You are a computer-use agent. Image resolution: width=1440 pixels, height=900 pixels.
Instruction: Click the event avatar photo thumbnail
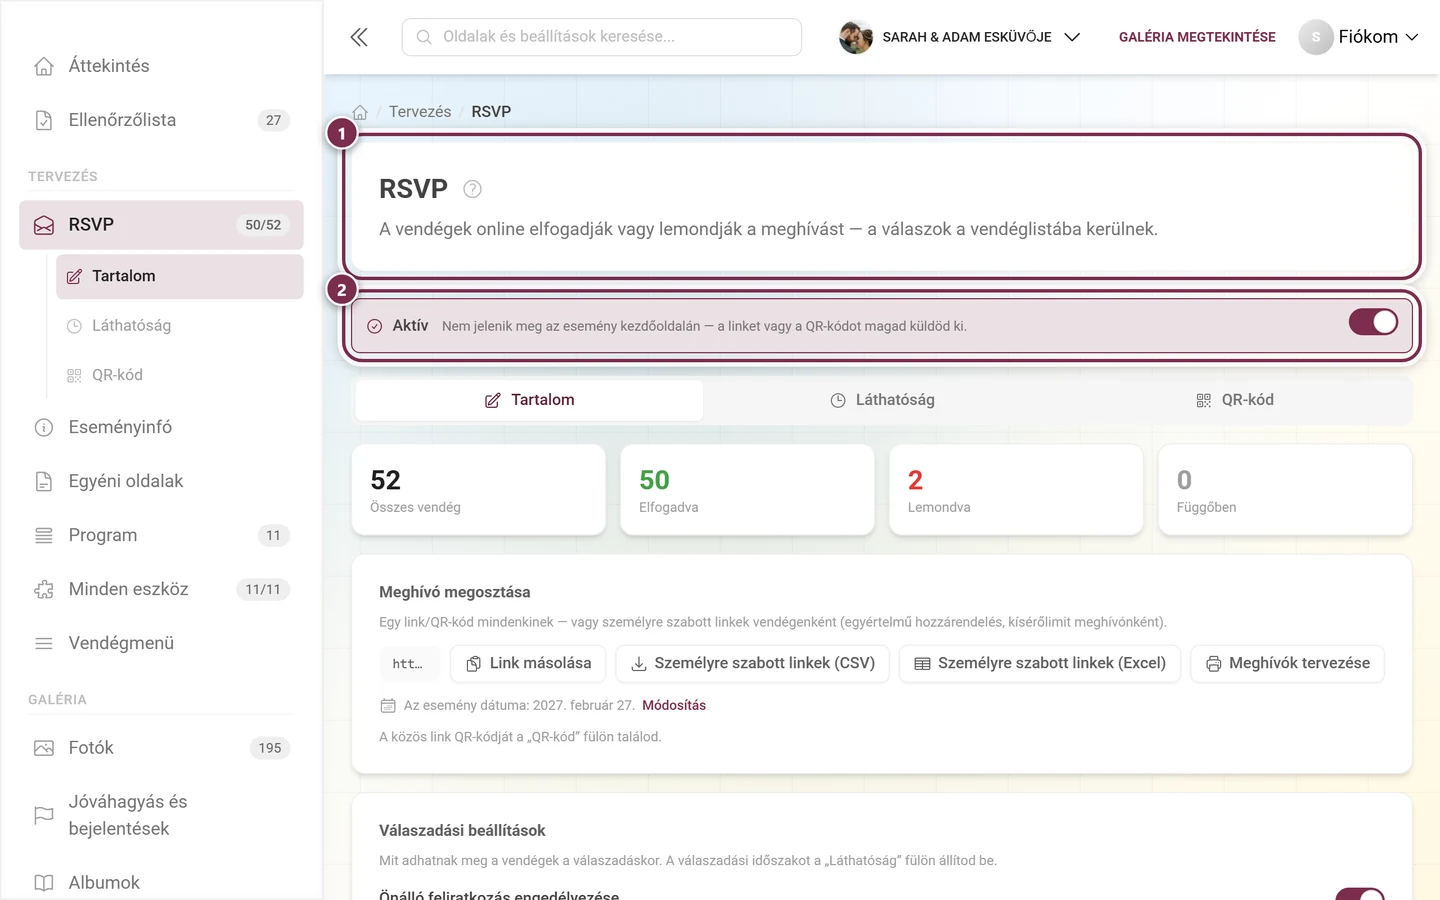[x=855, y=37]
